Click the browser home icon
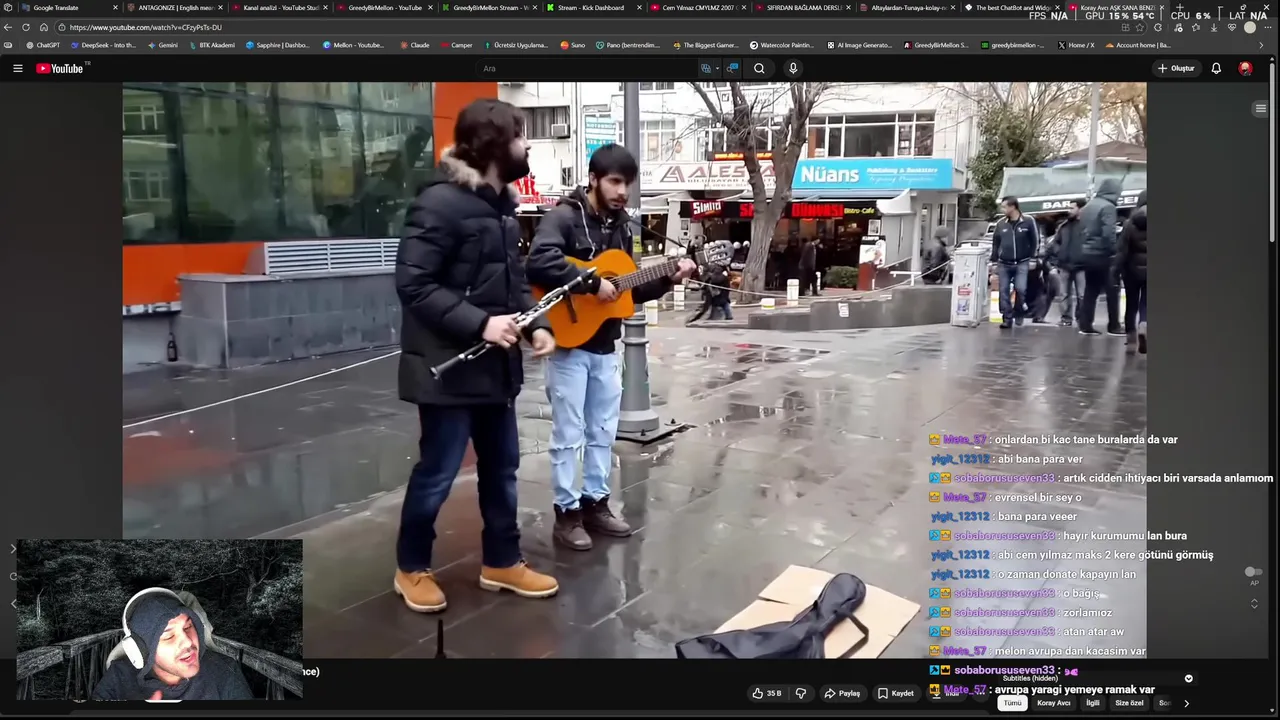Image resolution: width=1280 pixels, height=720 pixels. [43, 27]
